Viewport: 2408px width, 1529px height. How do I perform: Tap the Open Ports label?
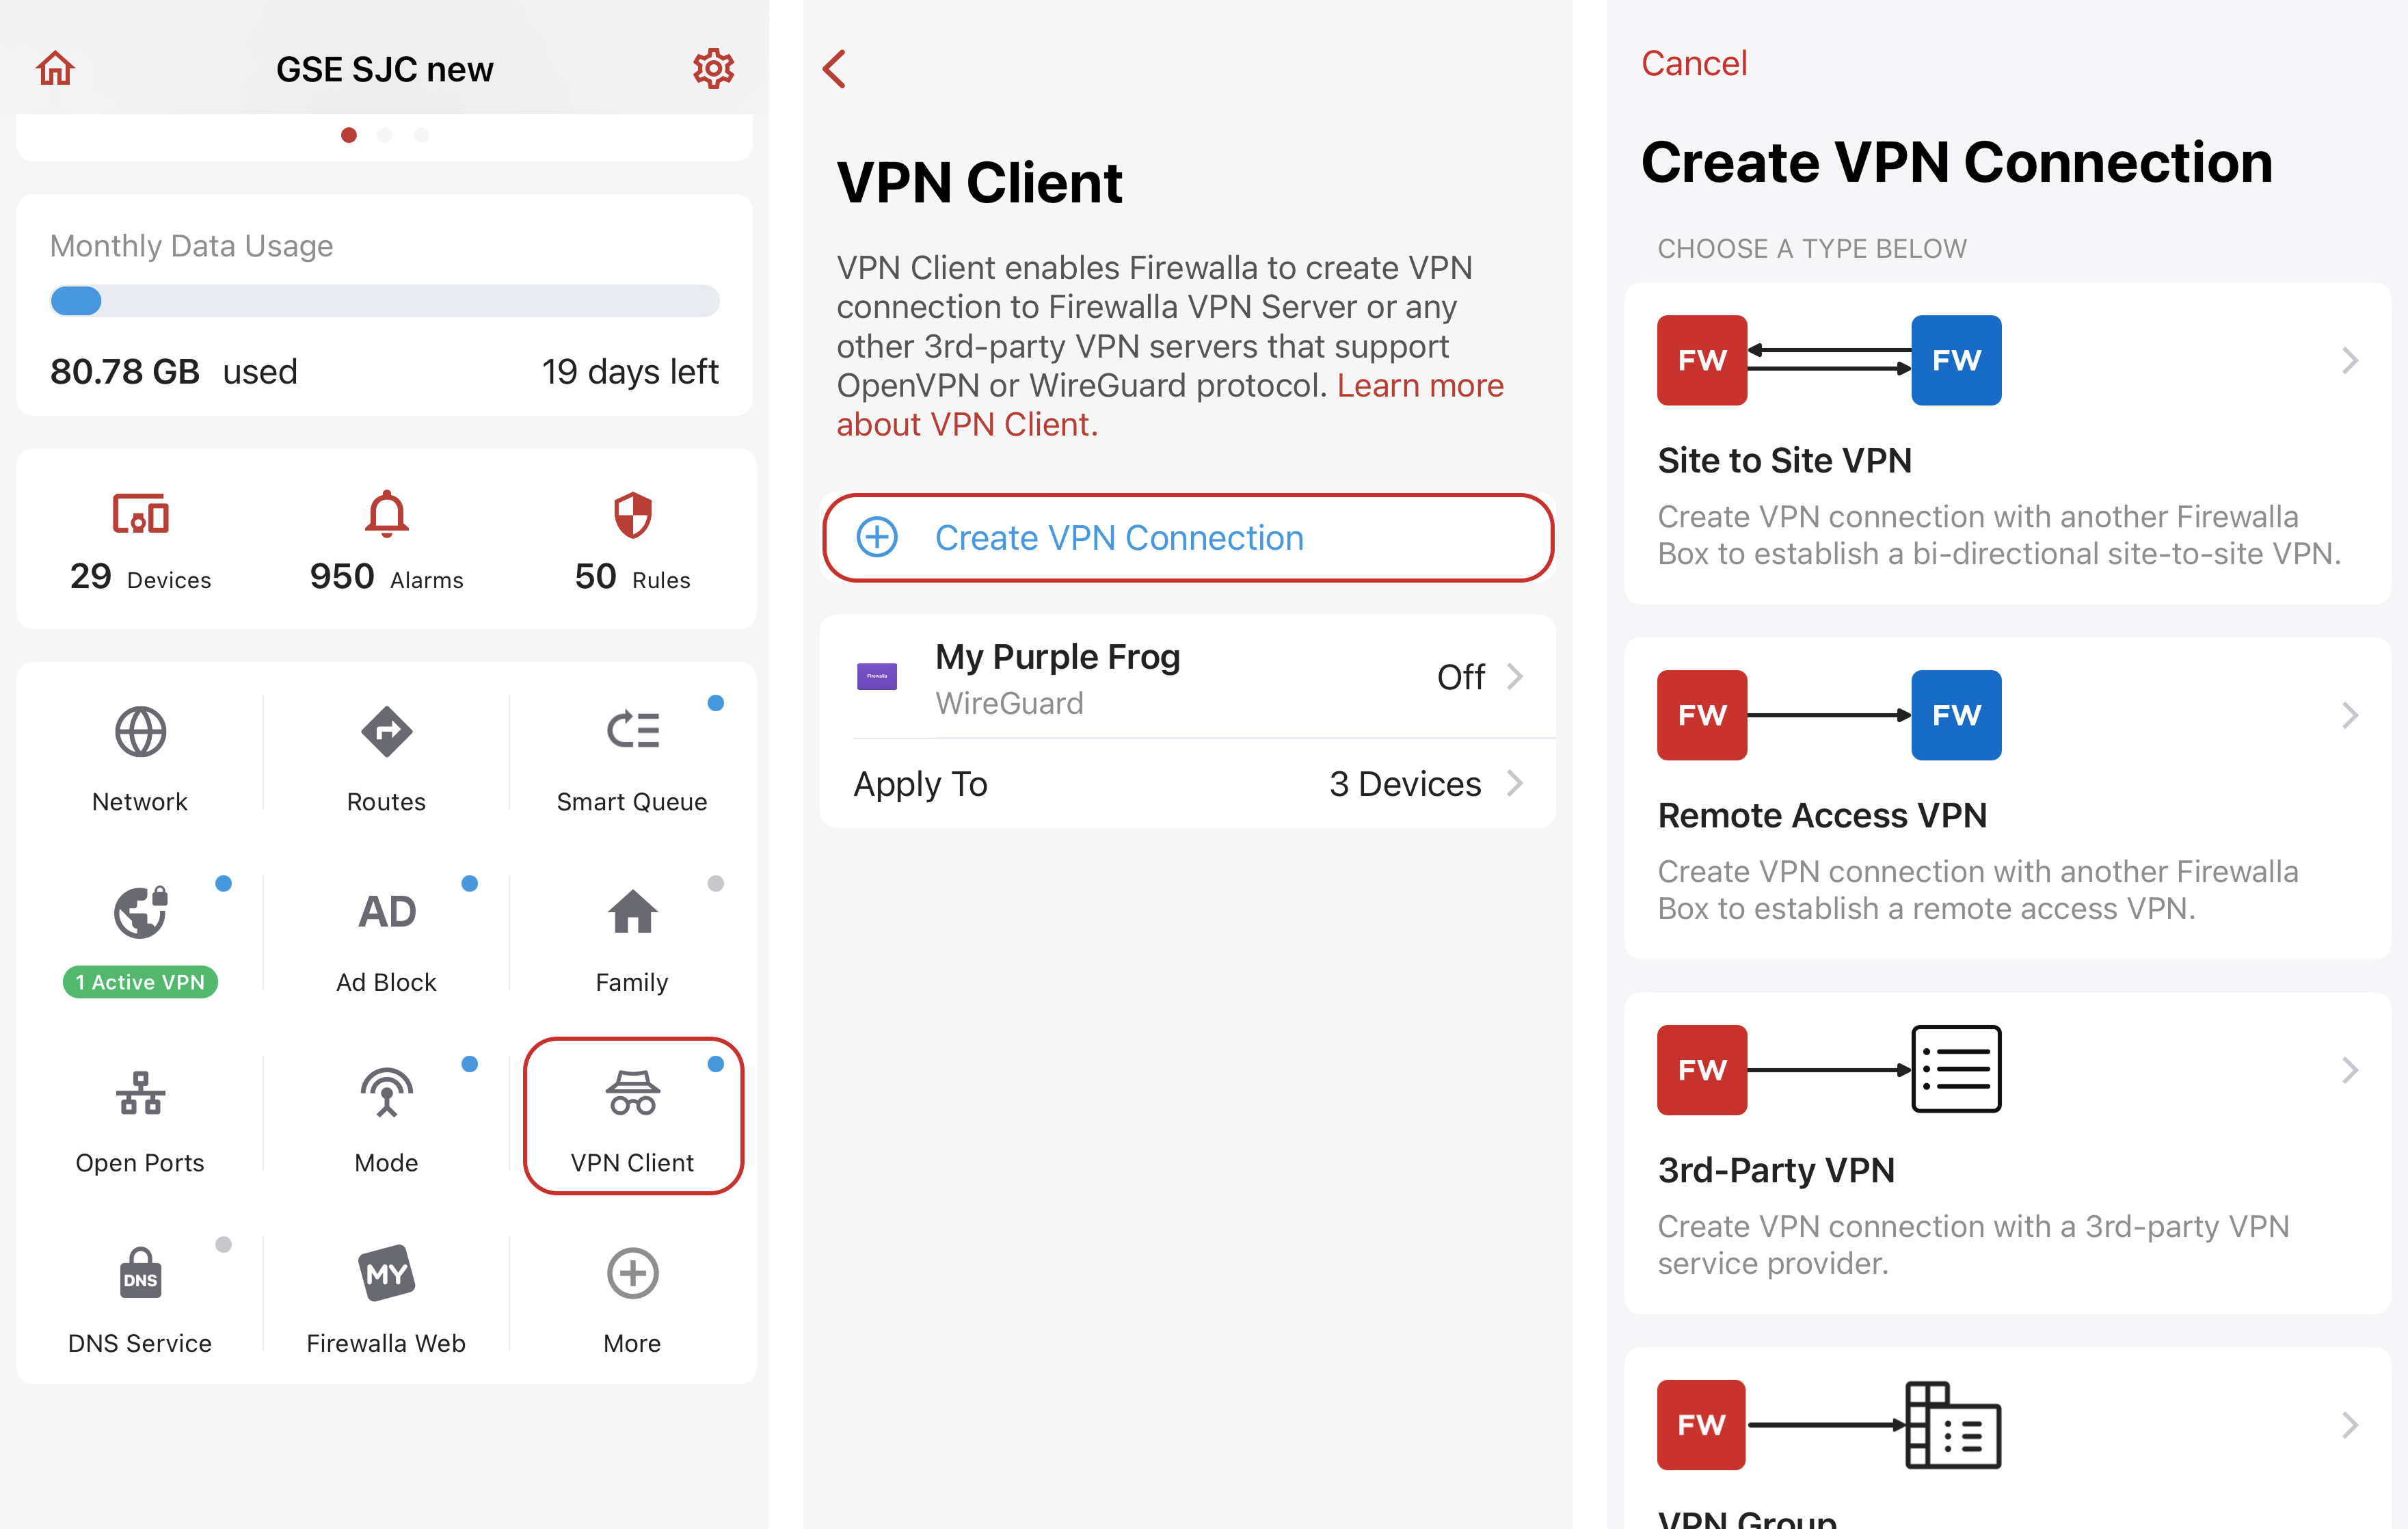click(140, 1163)
